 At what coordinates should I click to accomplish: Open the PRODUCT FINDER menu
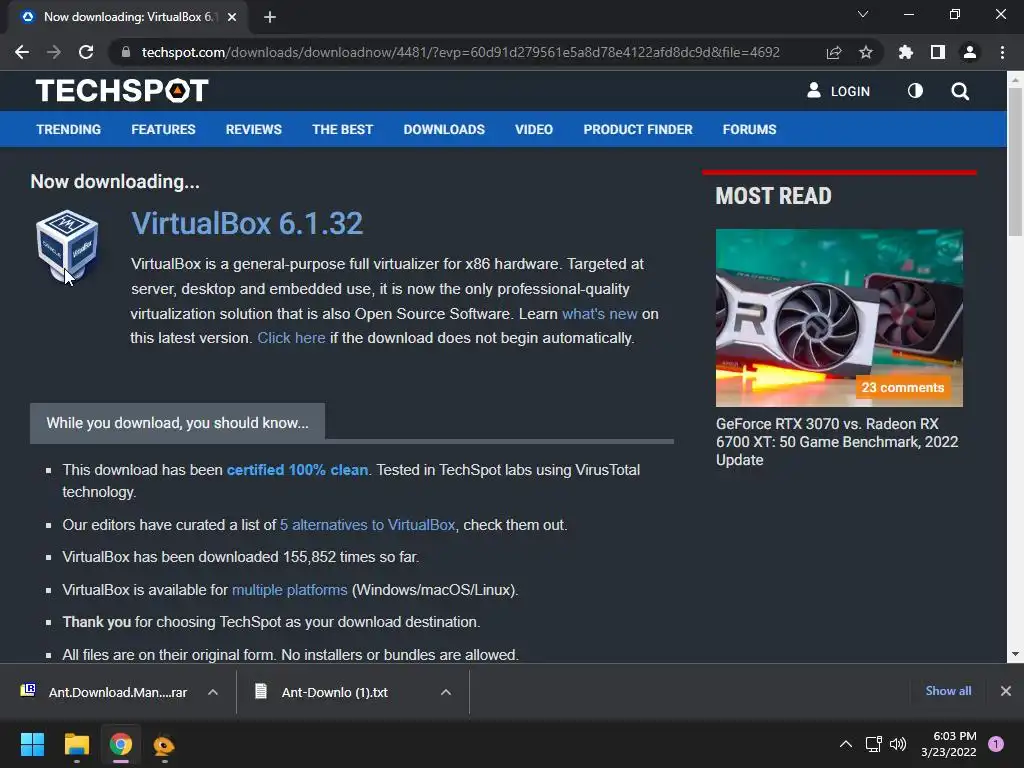[638, 129]
